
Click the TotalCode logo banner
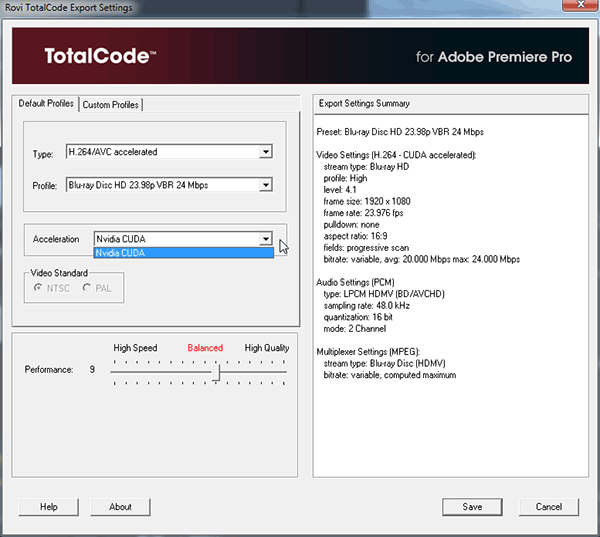coord(300,56)
